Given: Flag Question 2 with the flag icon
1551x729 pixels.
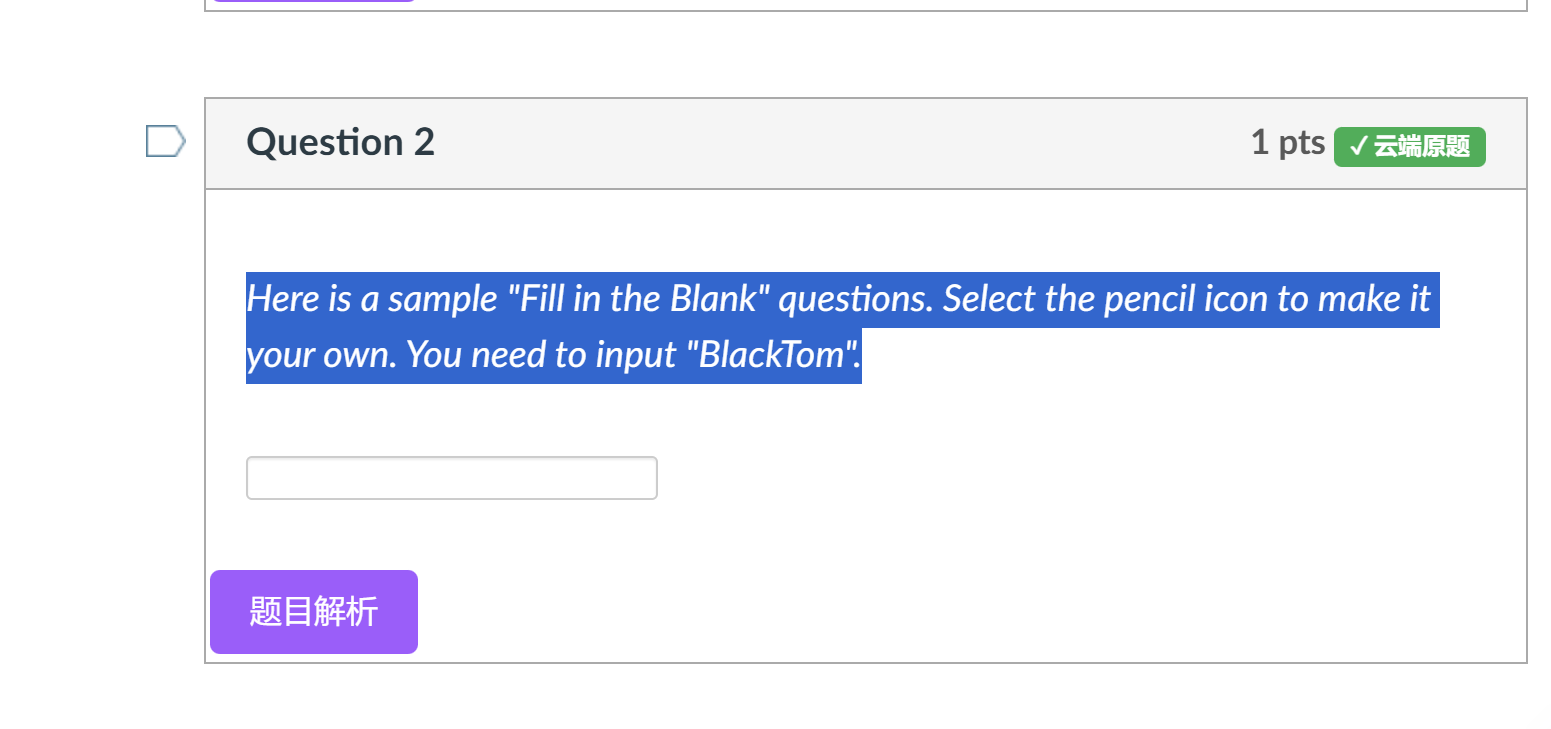Looking at the screenshot, I should click(165, 141).
